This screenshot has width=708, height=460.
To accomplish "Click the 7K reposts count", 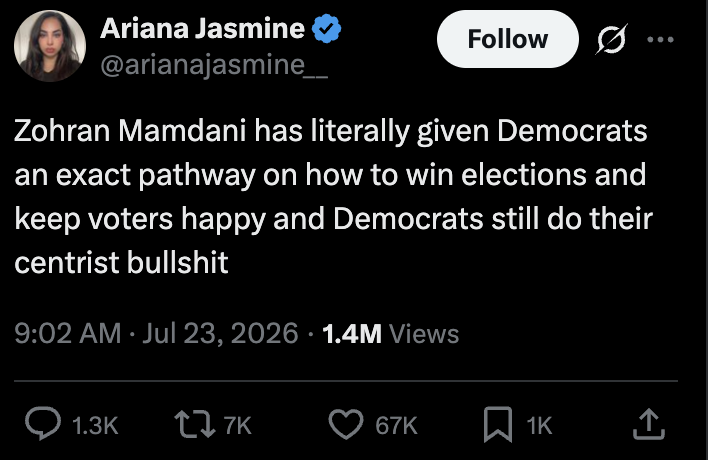I will click(x=238, y=426).
